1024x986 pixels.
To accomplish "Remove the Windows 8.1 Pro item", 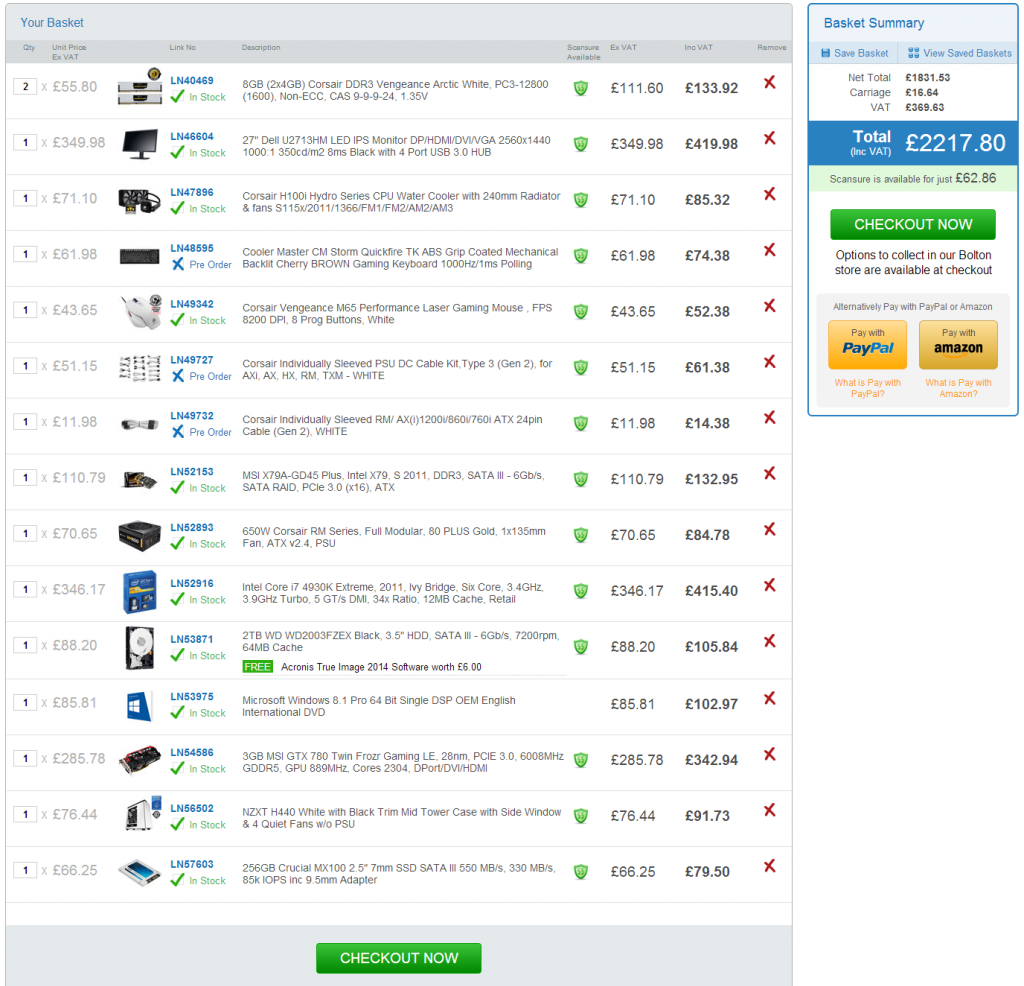I will (x=769, y=699).
